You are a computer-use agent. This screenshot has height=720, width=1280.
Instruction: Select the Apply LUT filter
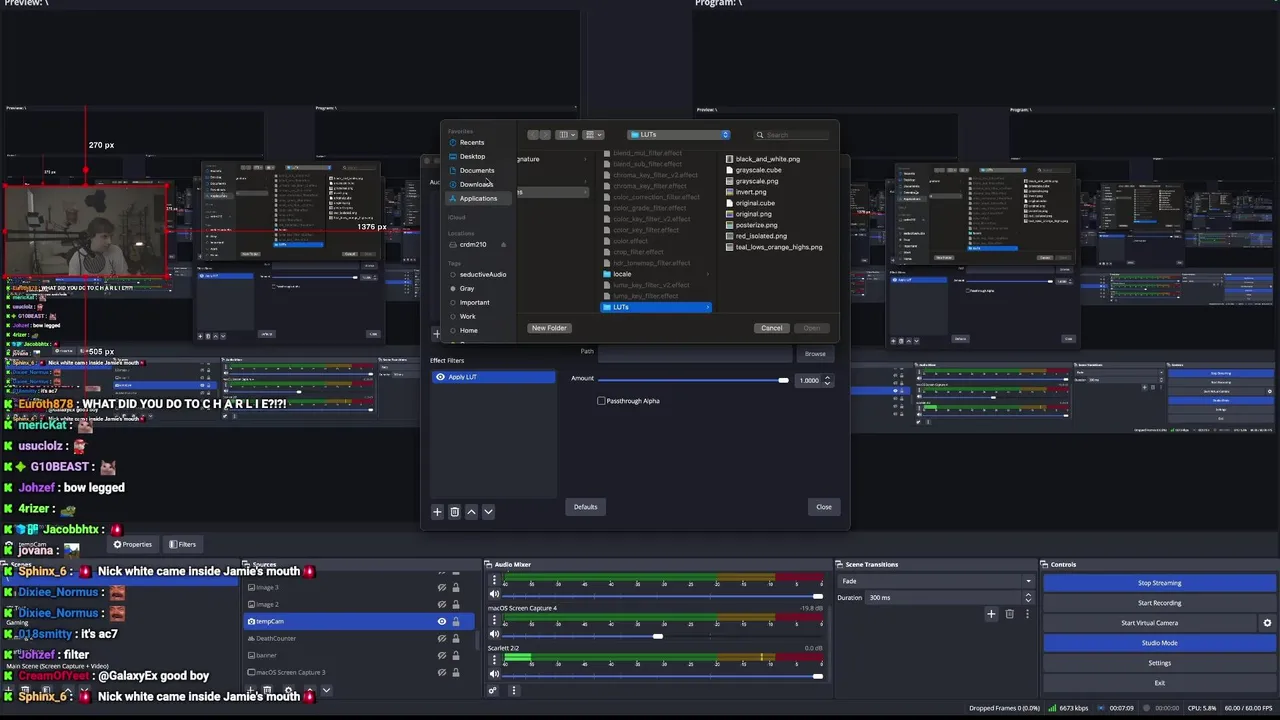click(x=493, y=377)
